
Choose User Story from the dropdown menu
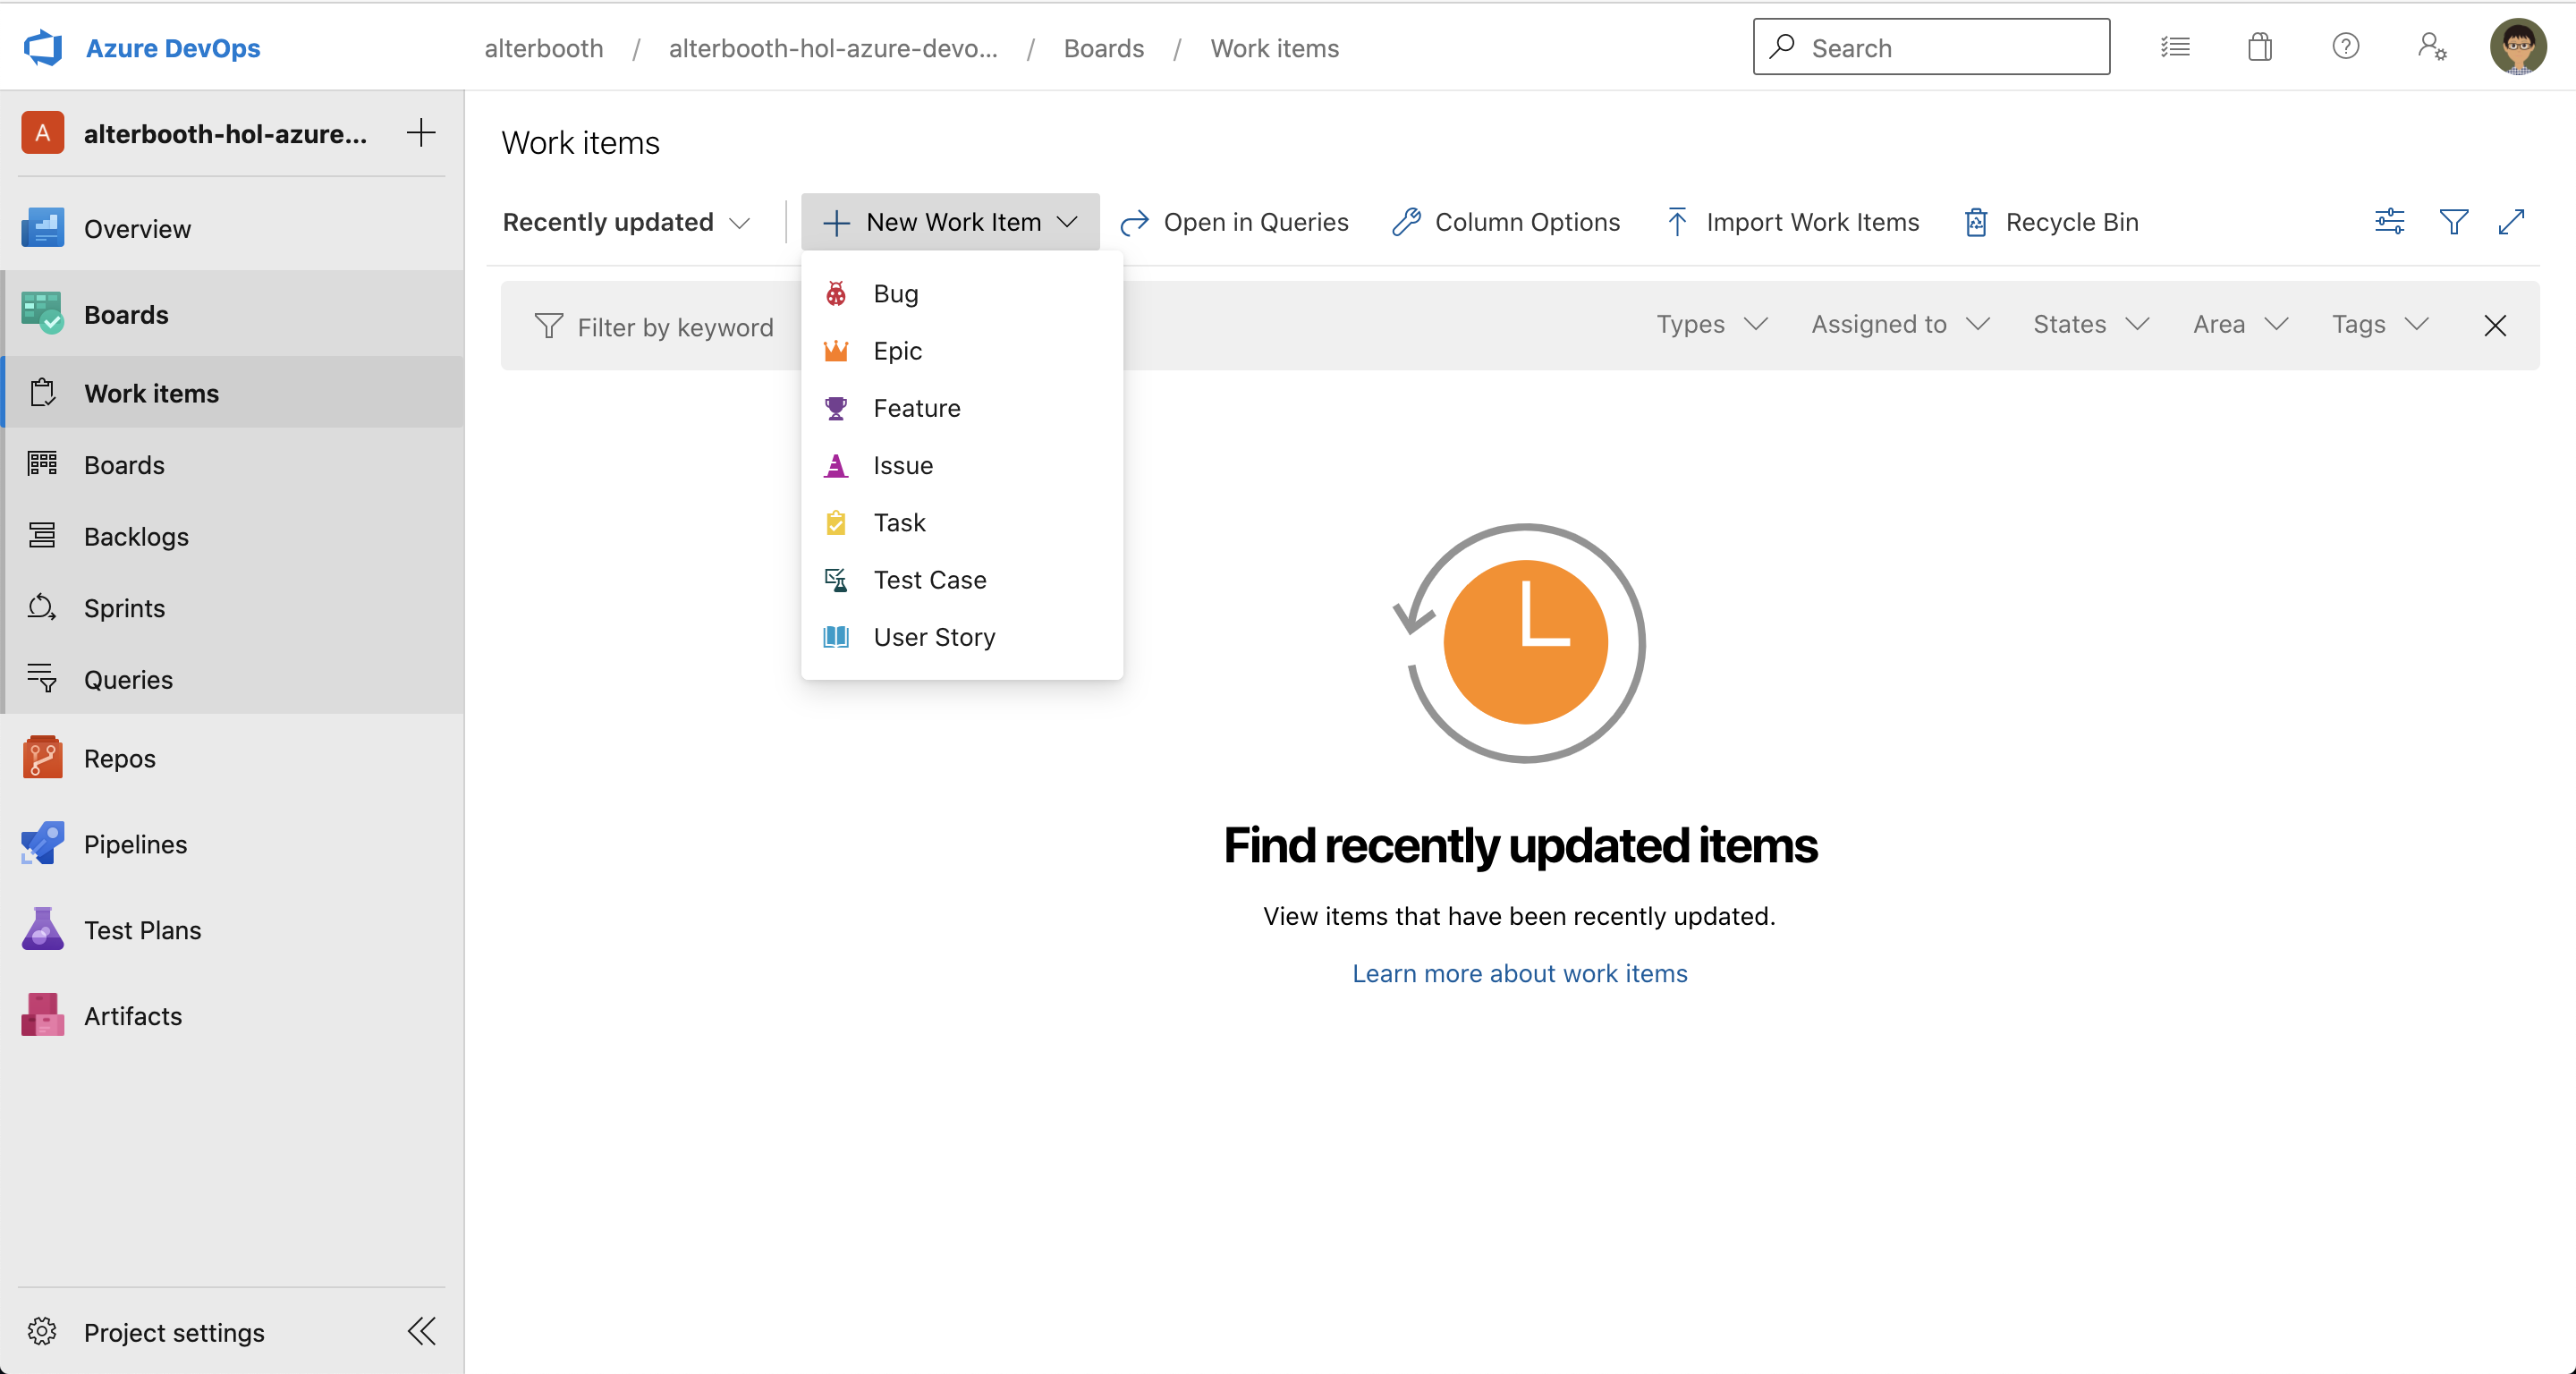[934, 637]
